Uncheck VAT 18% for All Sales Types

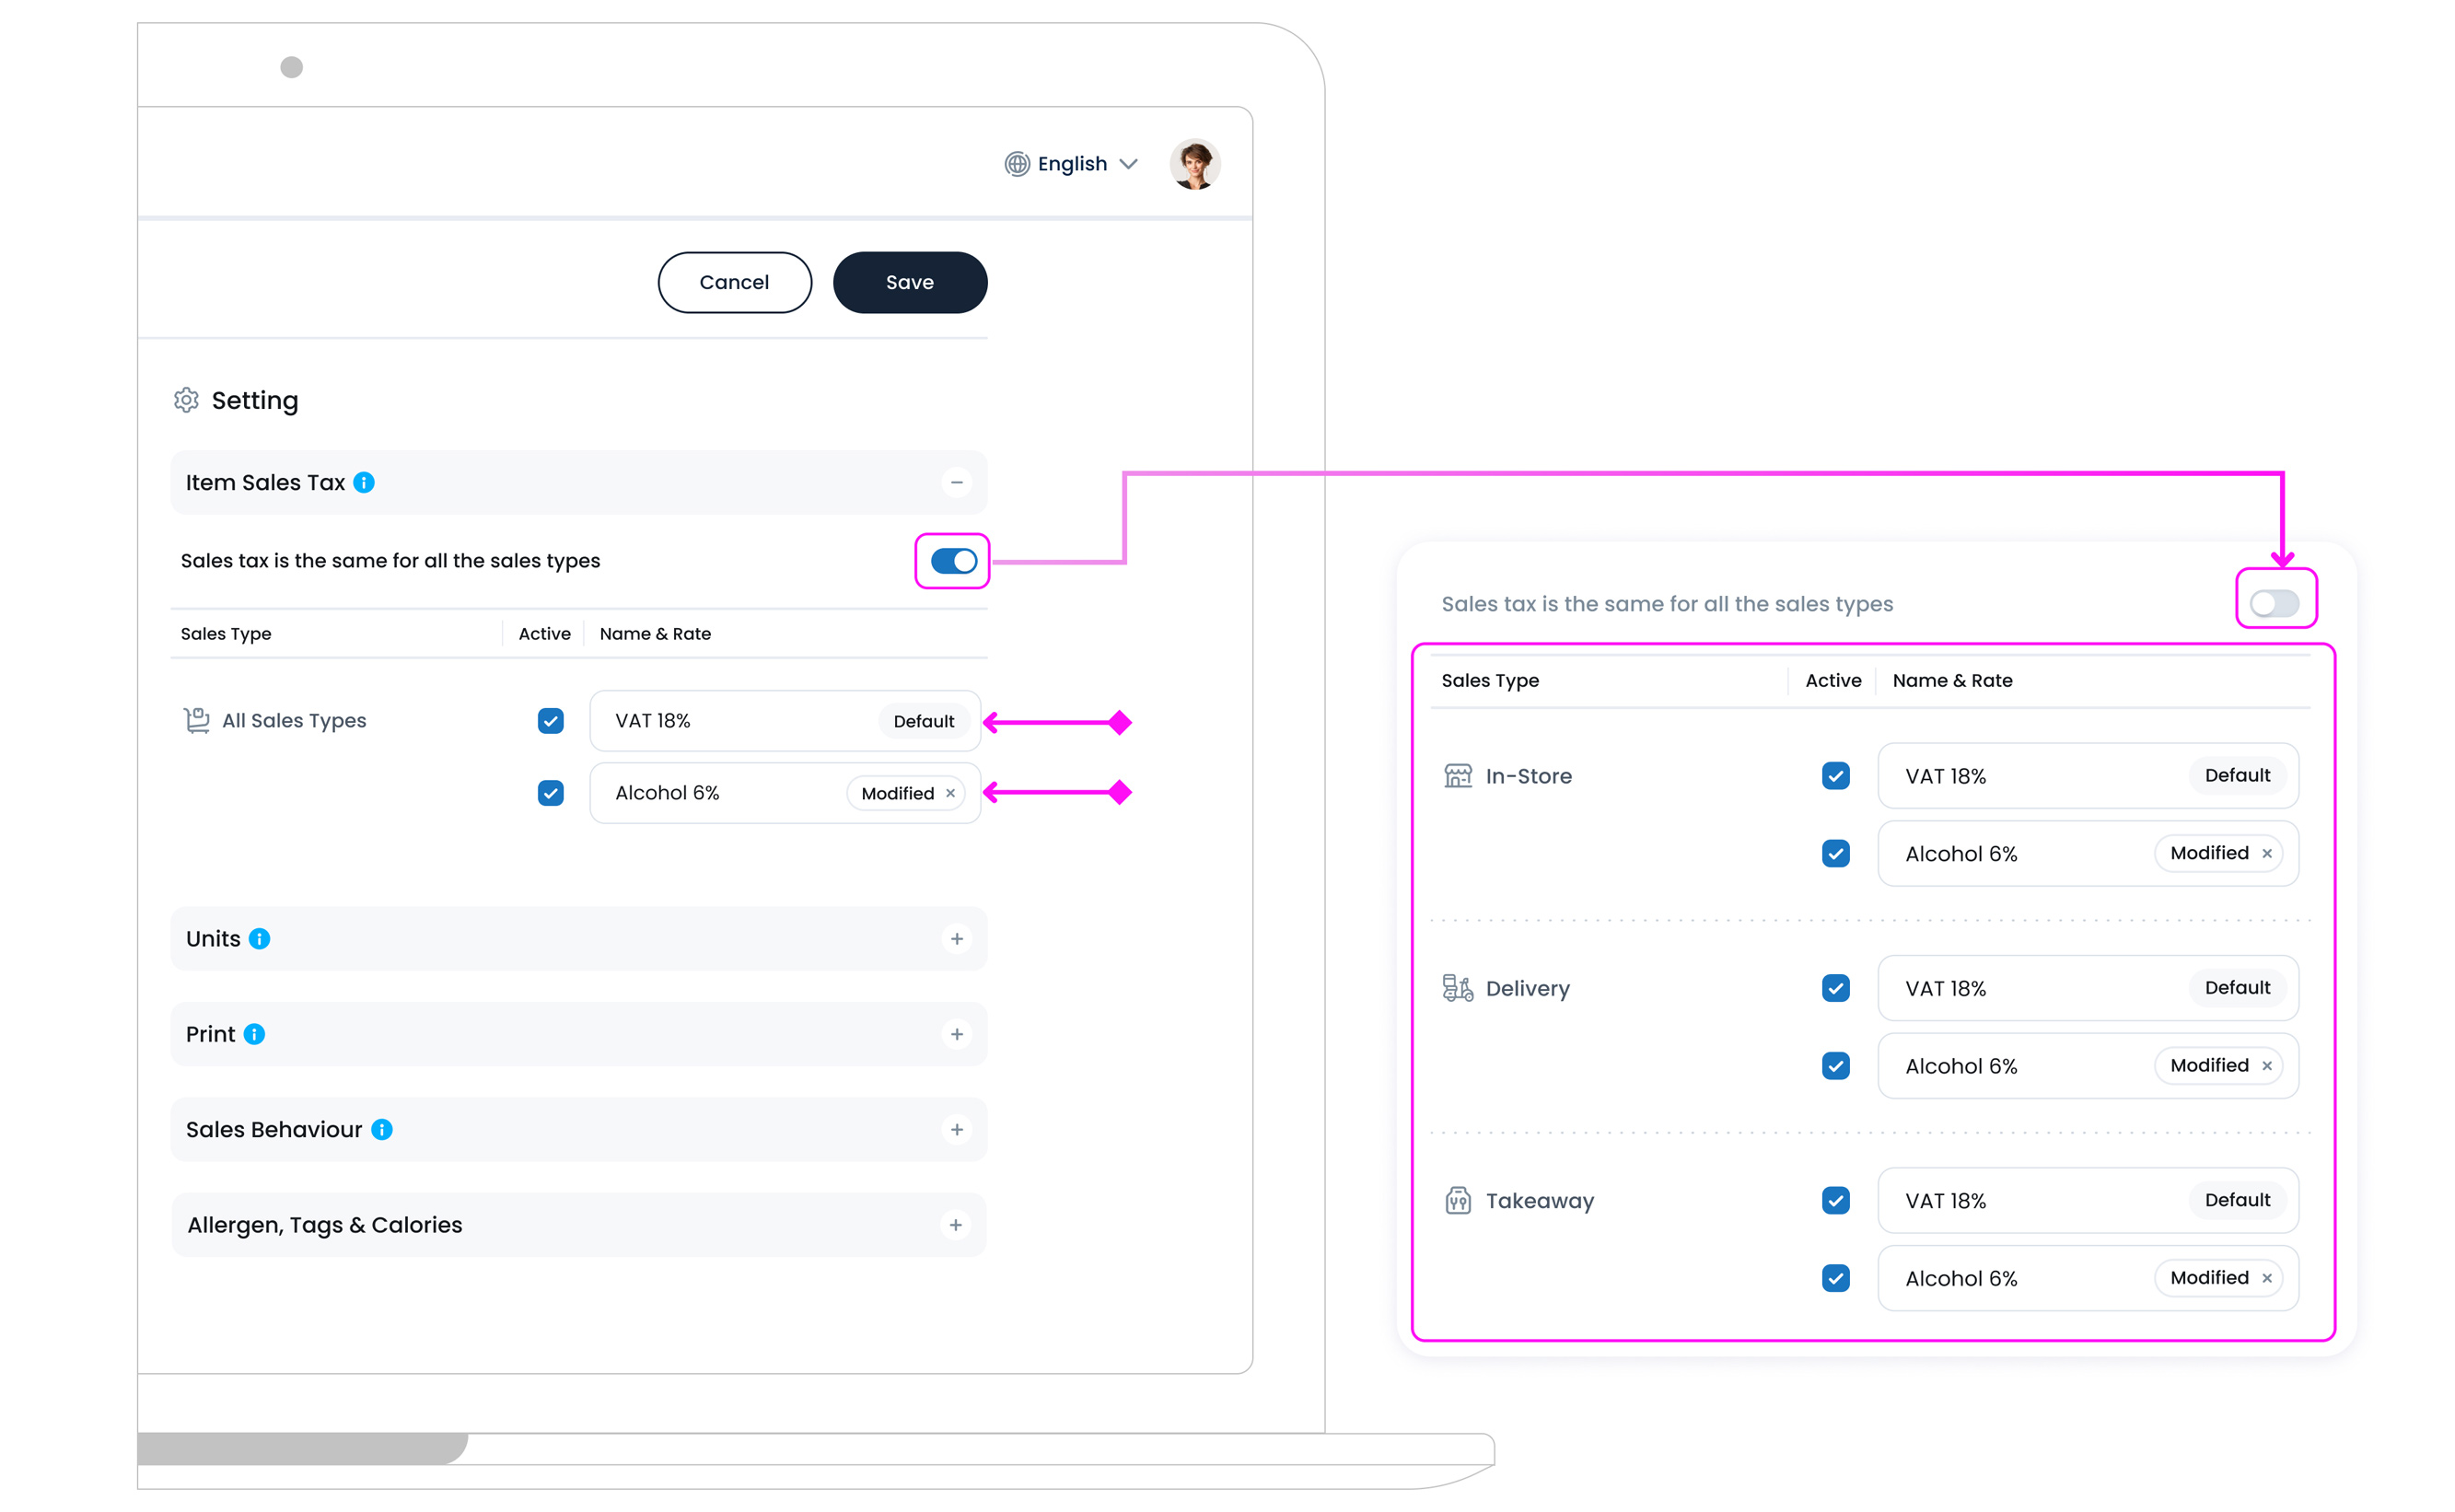coord(550,721)
